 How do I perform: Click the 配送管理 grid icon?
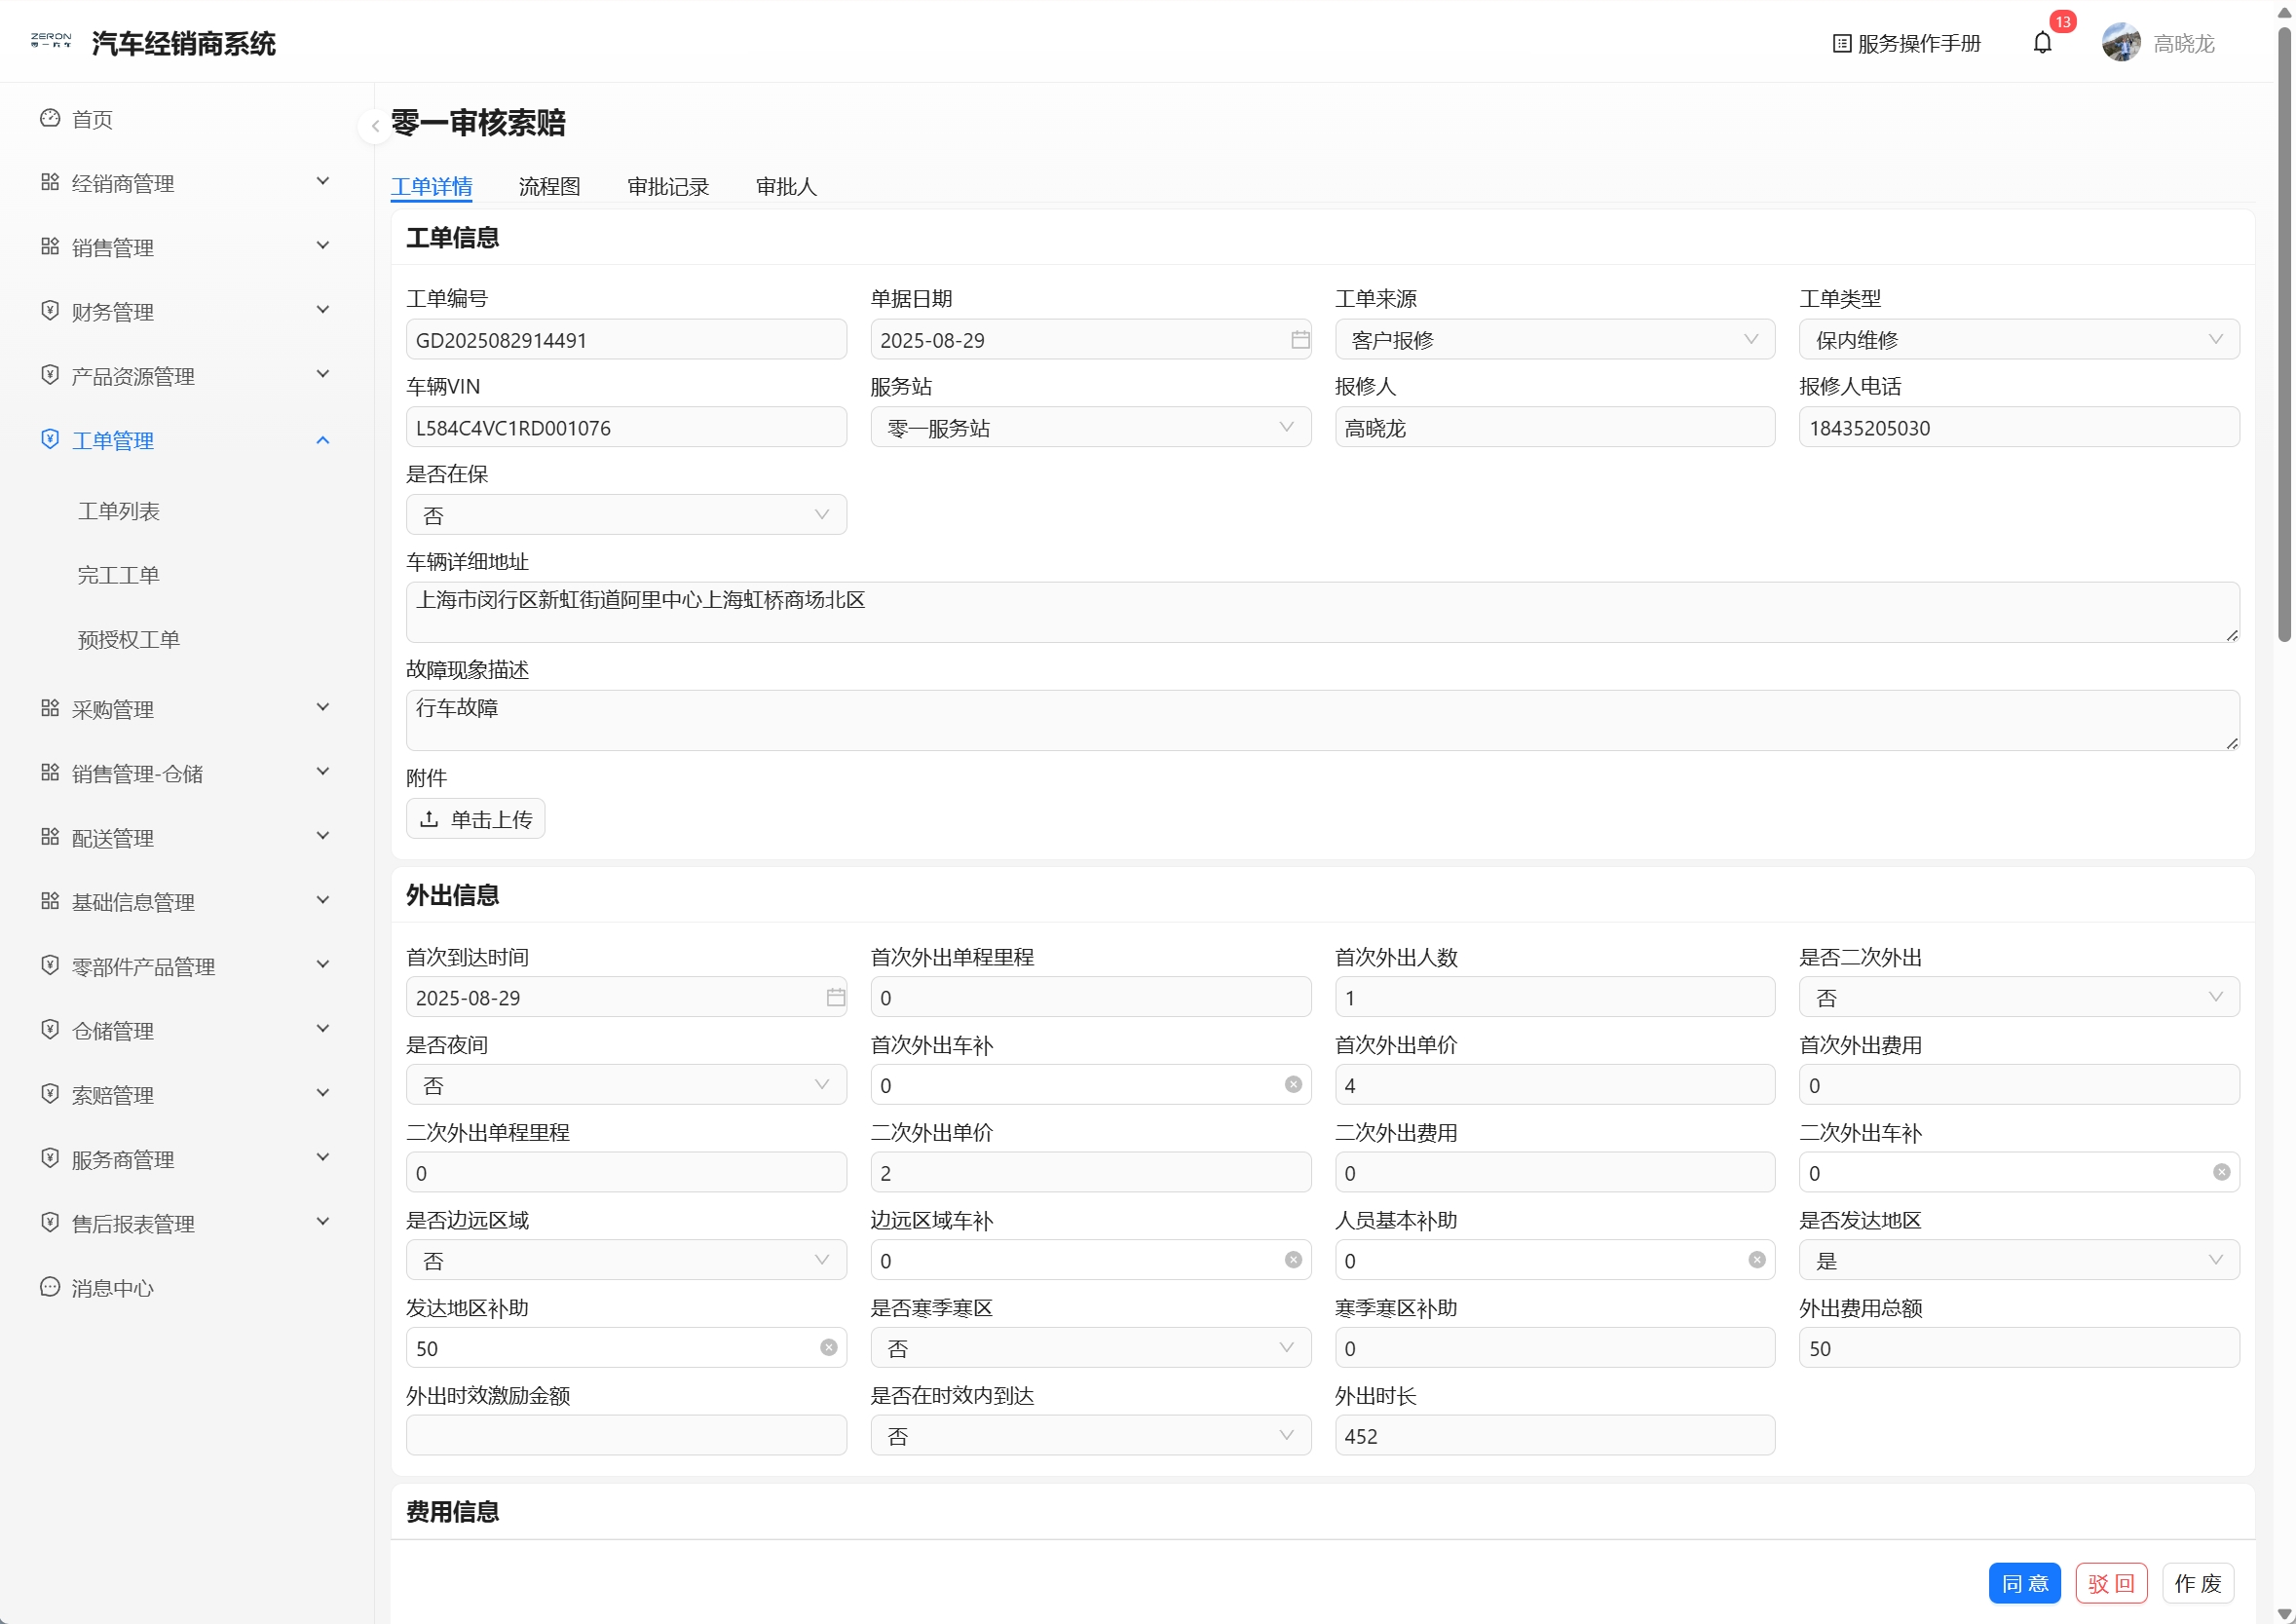pos(50,837)
